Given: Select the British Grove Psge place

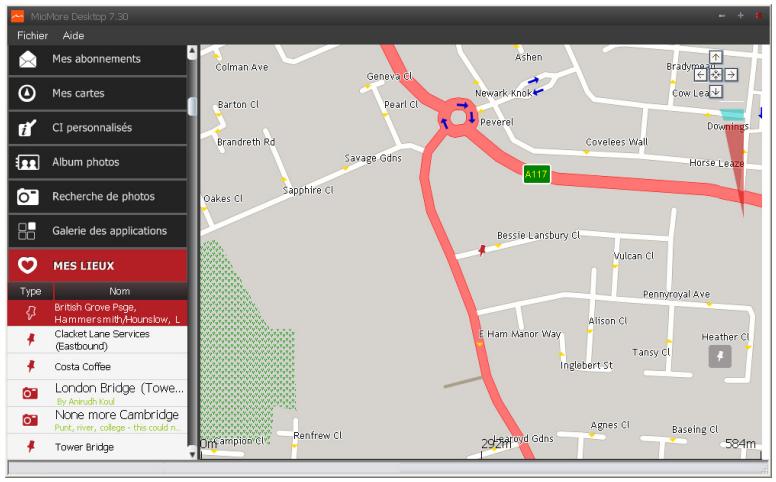Looking at the screenshot, I should [97, 313].
